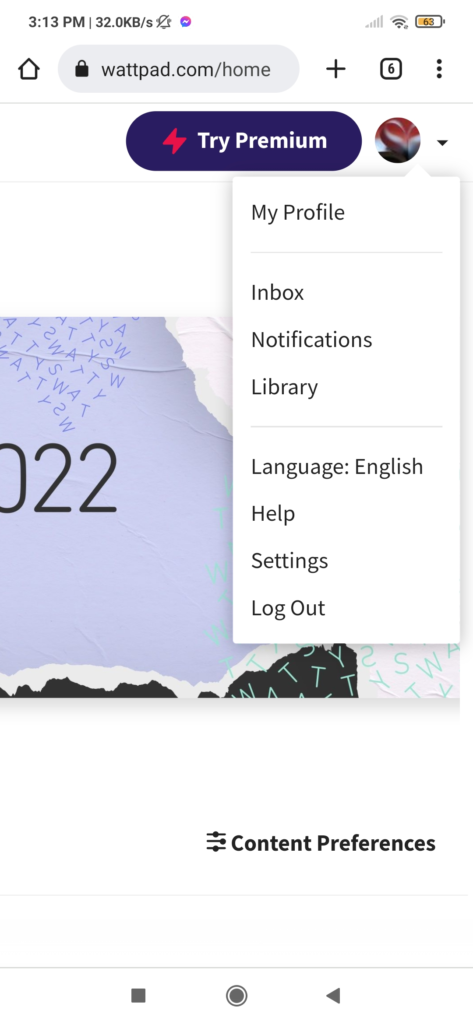The width and height of the screenshot is (473, 1024).
Task: Open Settings from the profile menu
Action: 289,561
